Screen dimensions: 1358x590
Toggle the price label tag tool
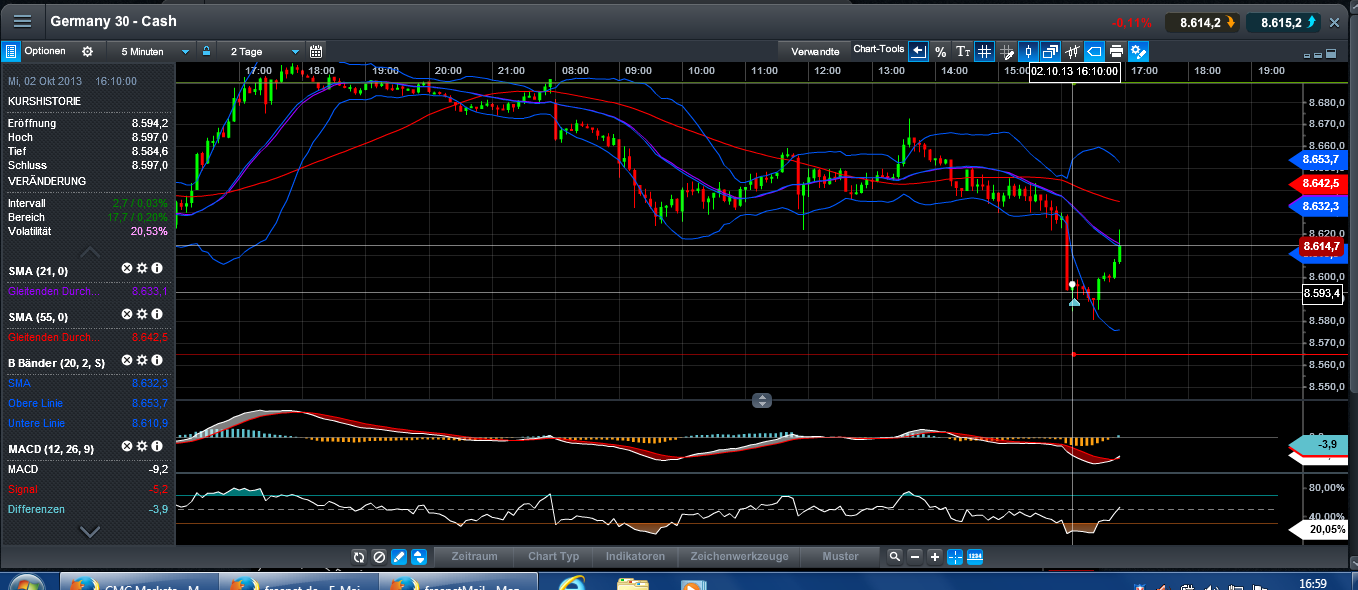[x=1094, y=51]
